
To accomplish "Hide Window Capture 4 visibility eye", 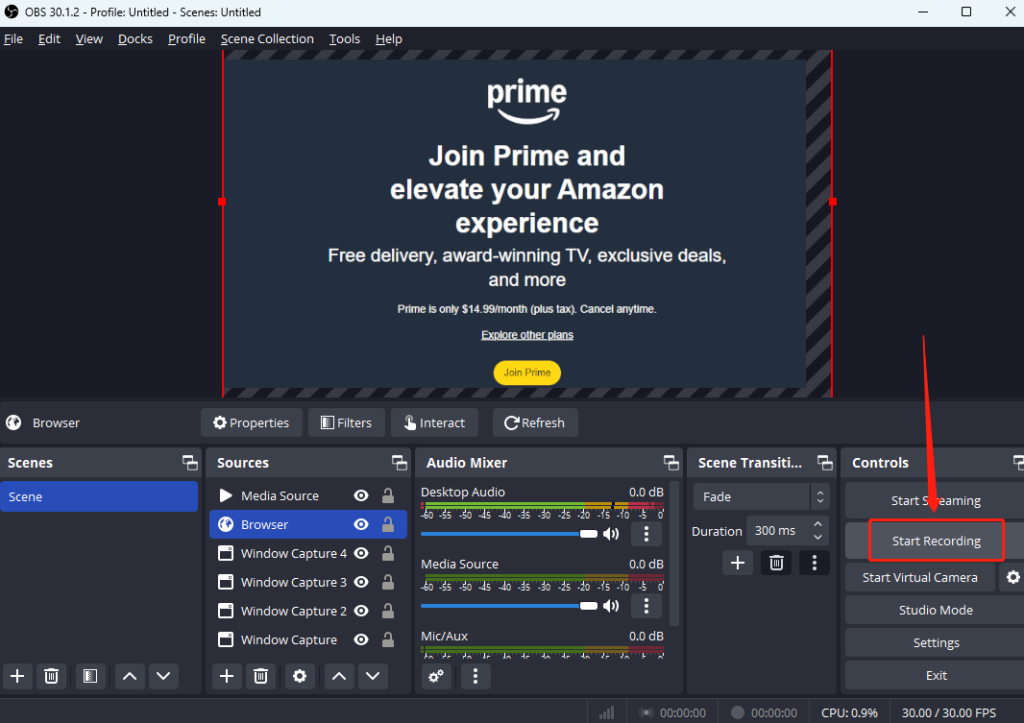I will 361,553.
